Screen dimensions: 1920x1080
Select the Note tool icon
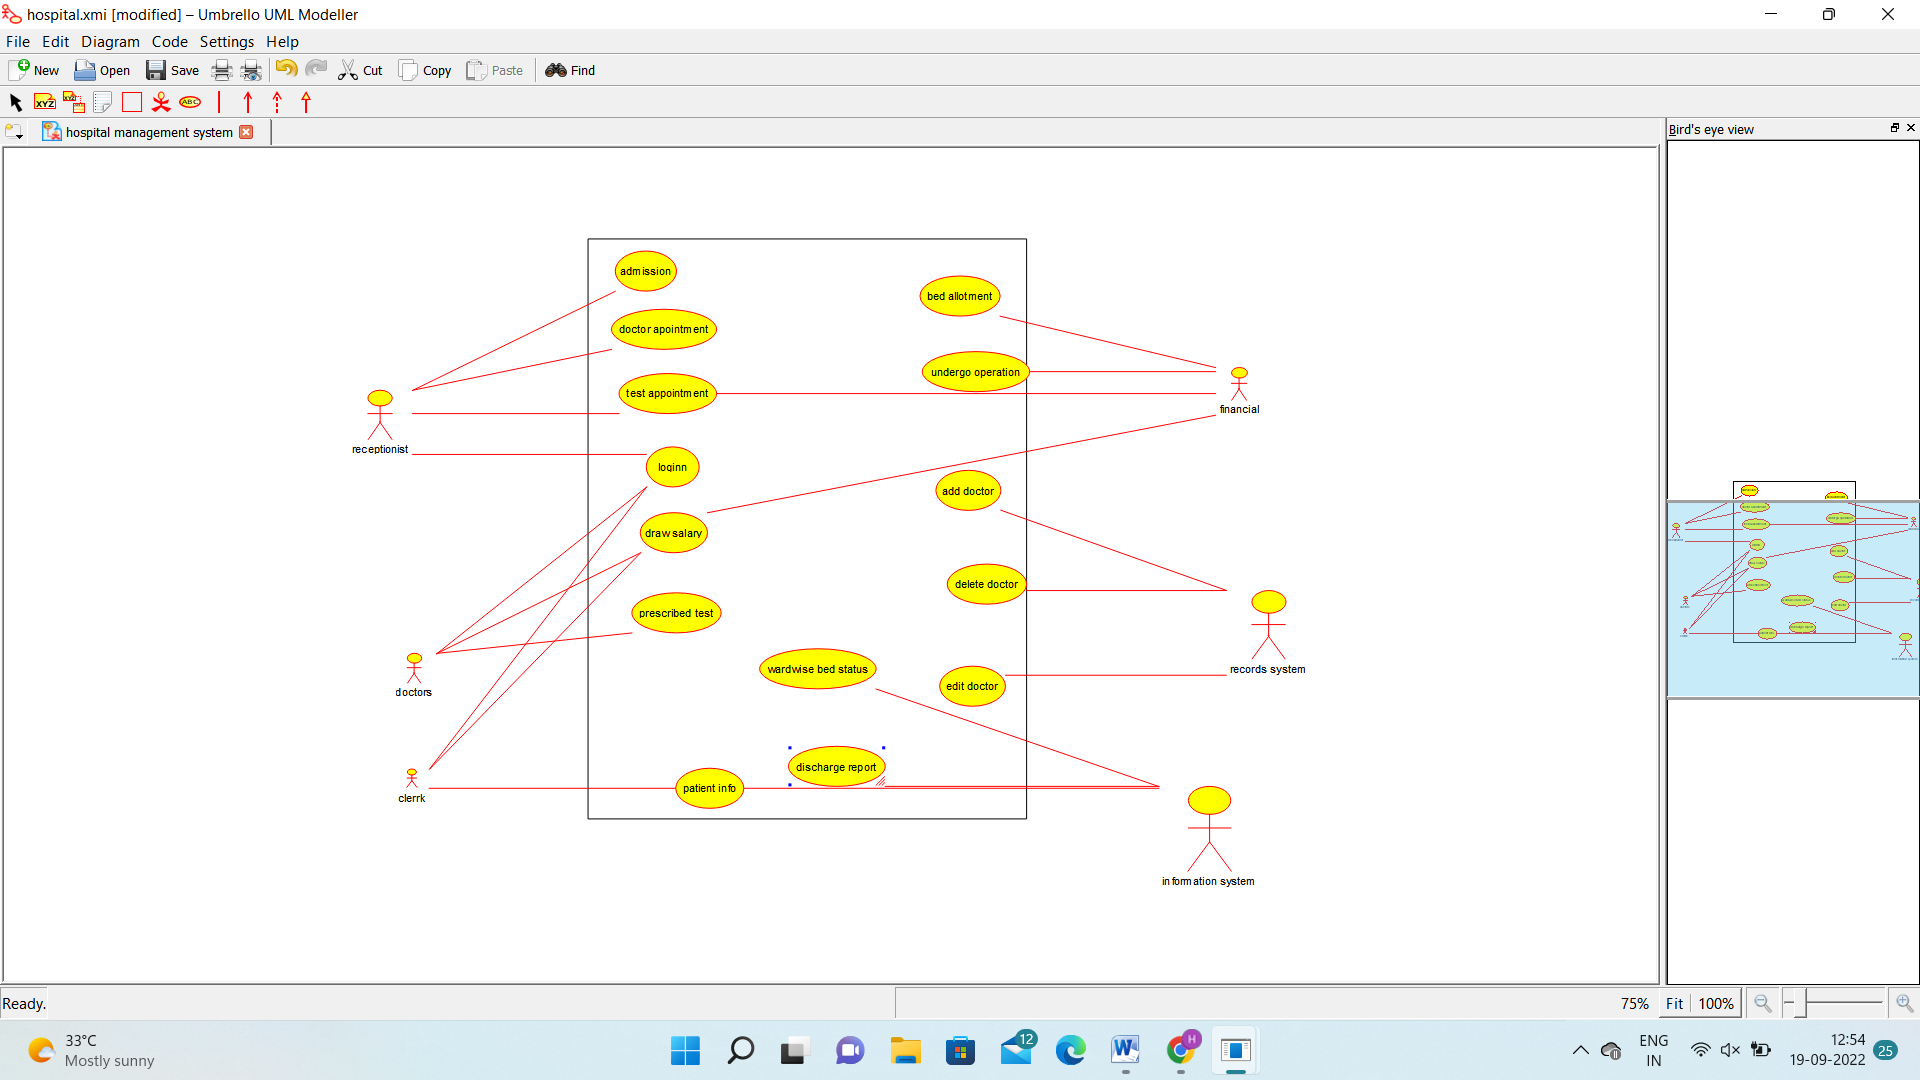coord(102,102)
